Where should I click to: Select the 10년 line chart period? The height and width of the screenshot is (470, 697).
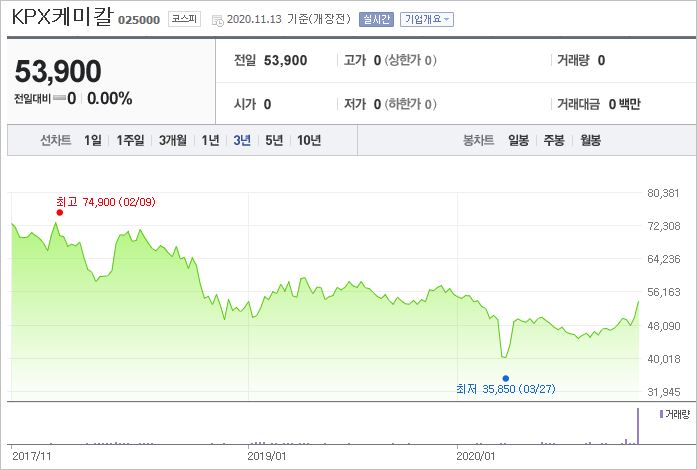tap(309, 141)
